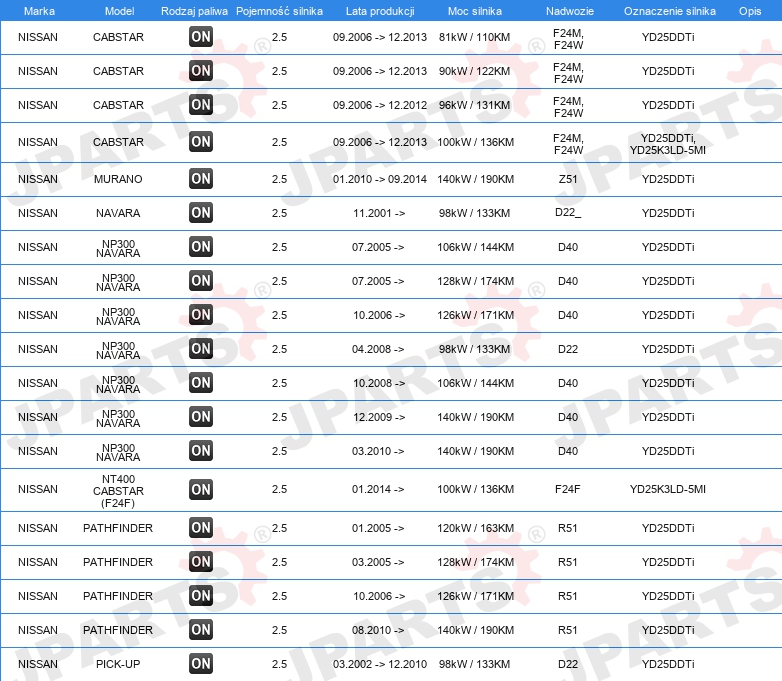Click the ON fuel icon in the CABSTAR 100kW / 136KM row
This screenshot has height=681, width=782.
201,141
